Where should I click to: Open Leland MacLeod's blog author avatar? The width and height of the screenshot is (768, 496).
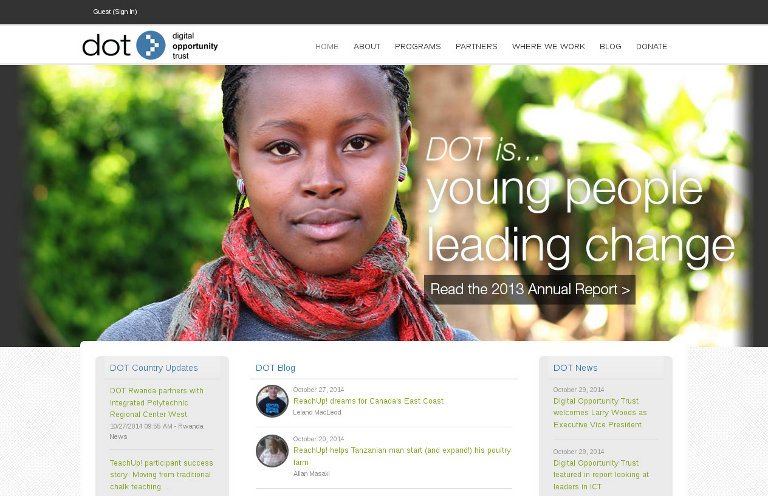click(272, 401)
